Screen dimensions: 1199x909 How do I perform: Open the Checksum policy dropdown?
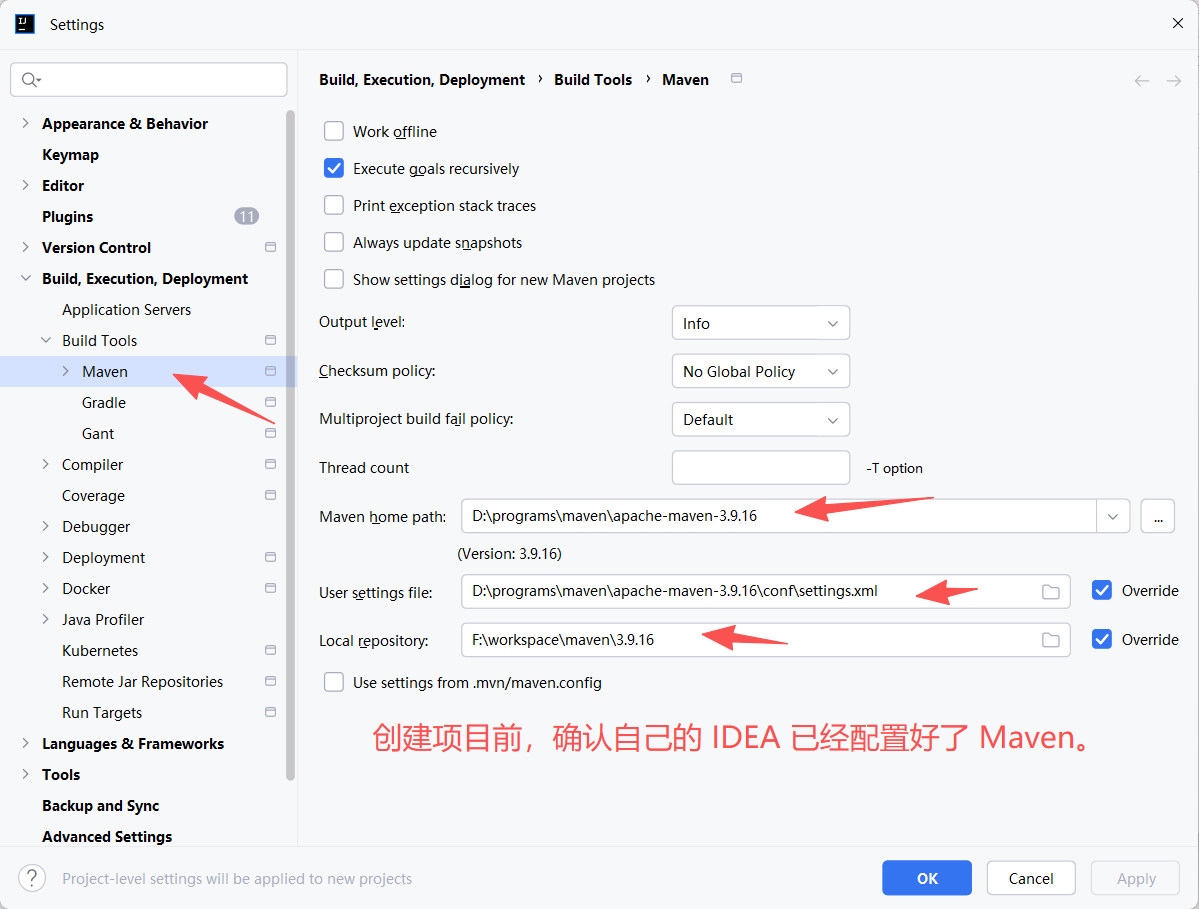(761, 372)
